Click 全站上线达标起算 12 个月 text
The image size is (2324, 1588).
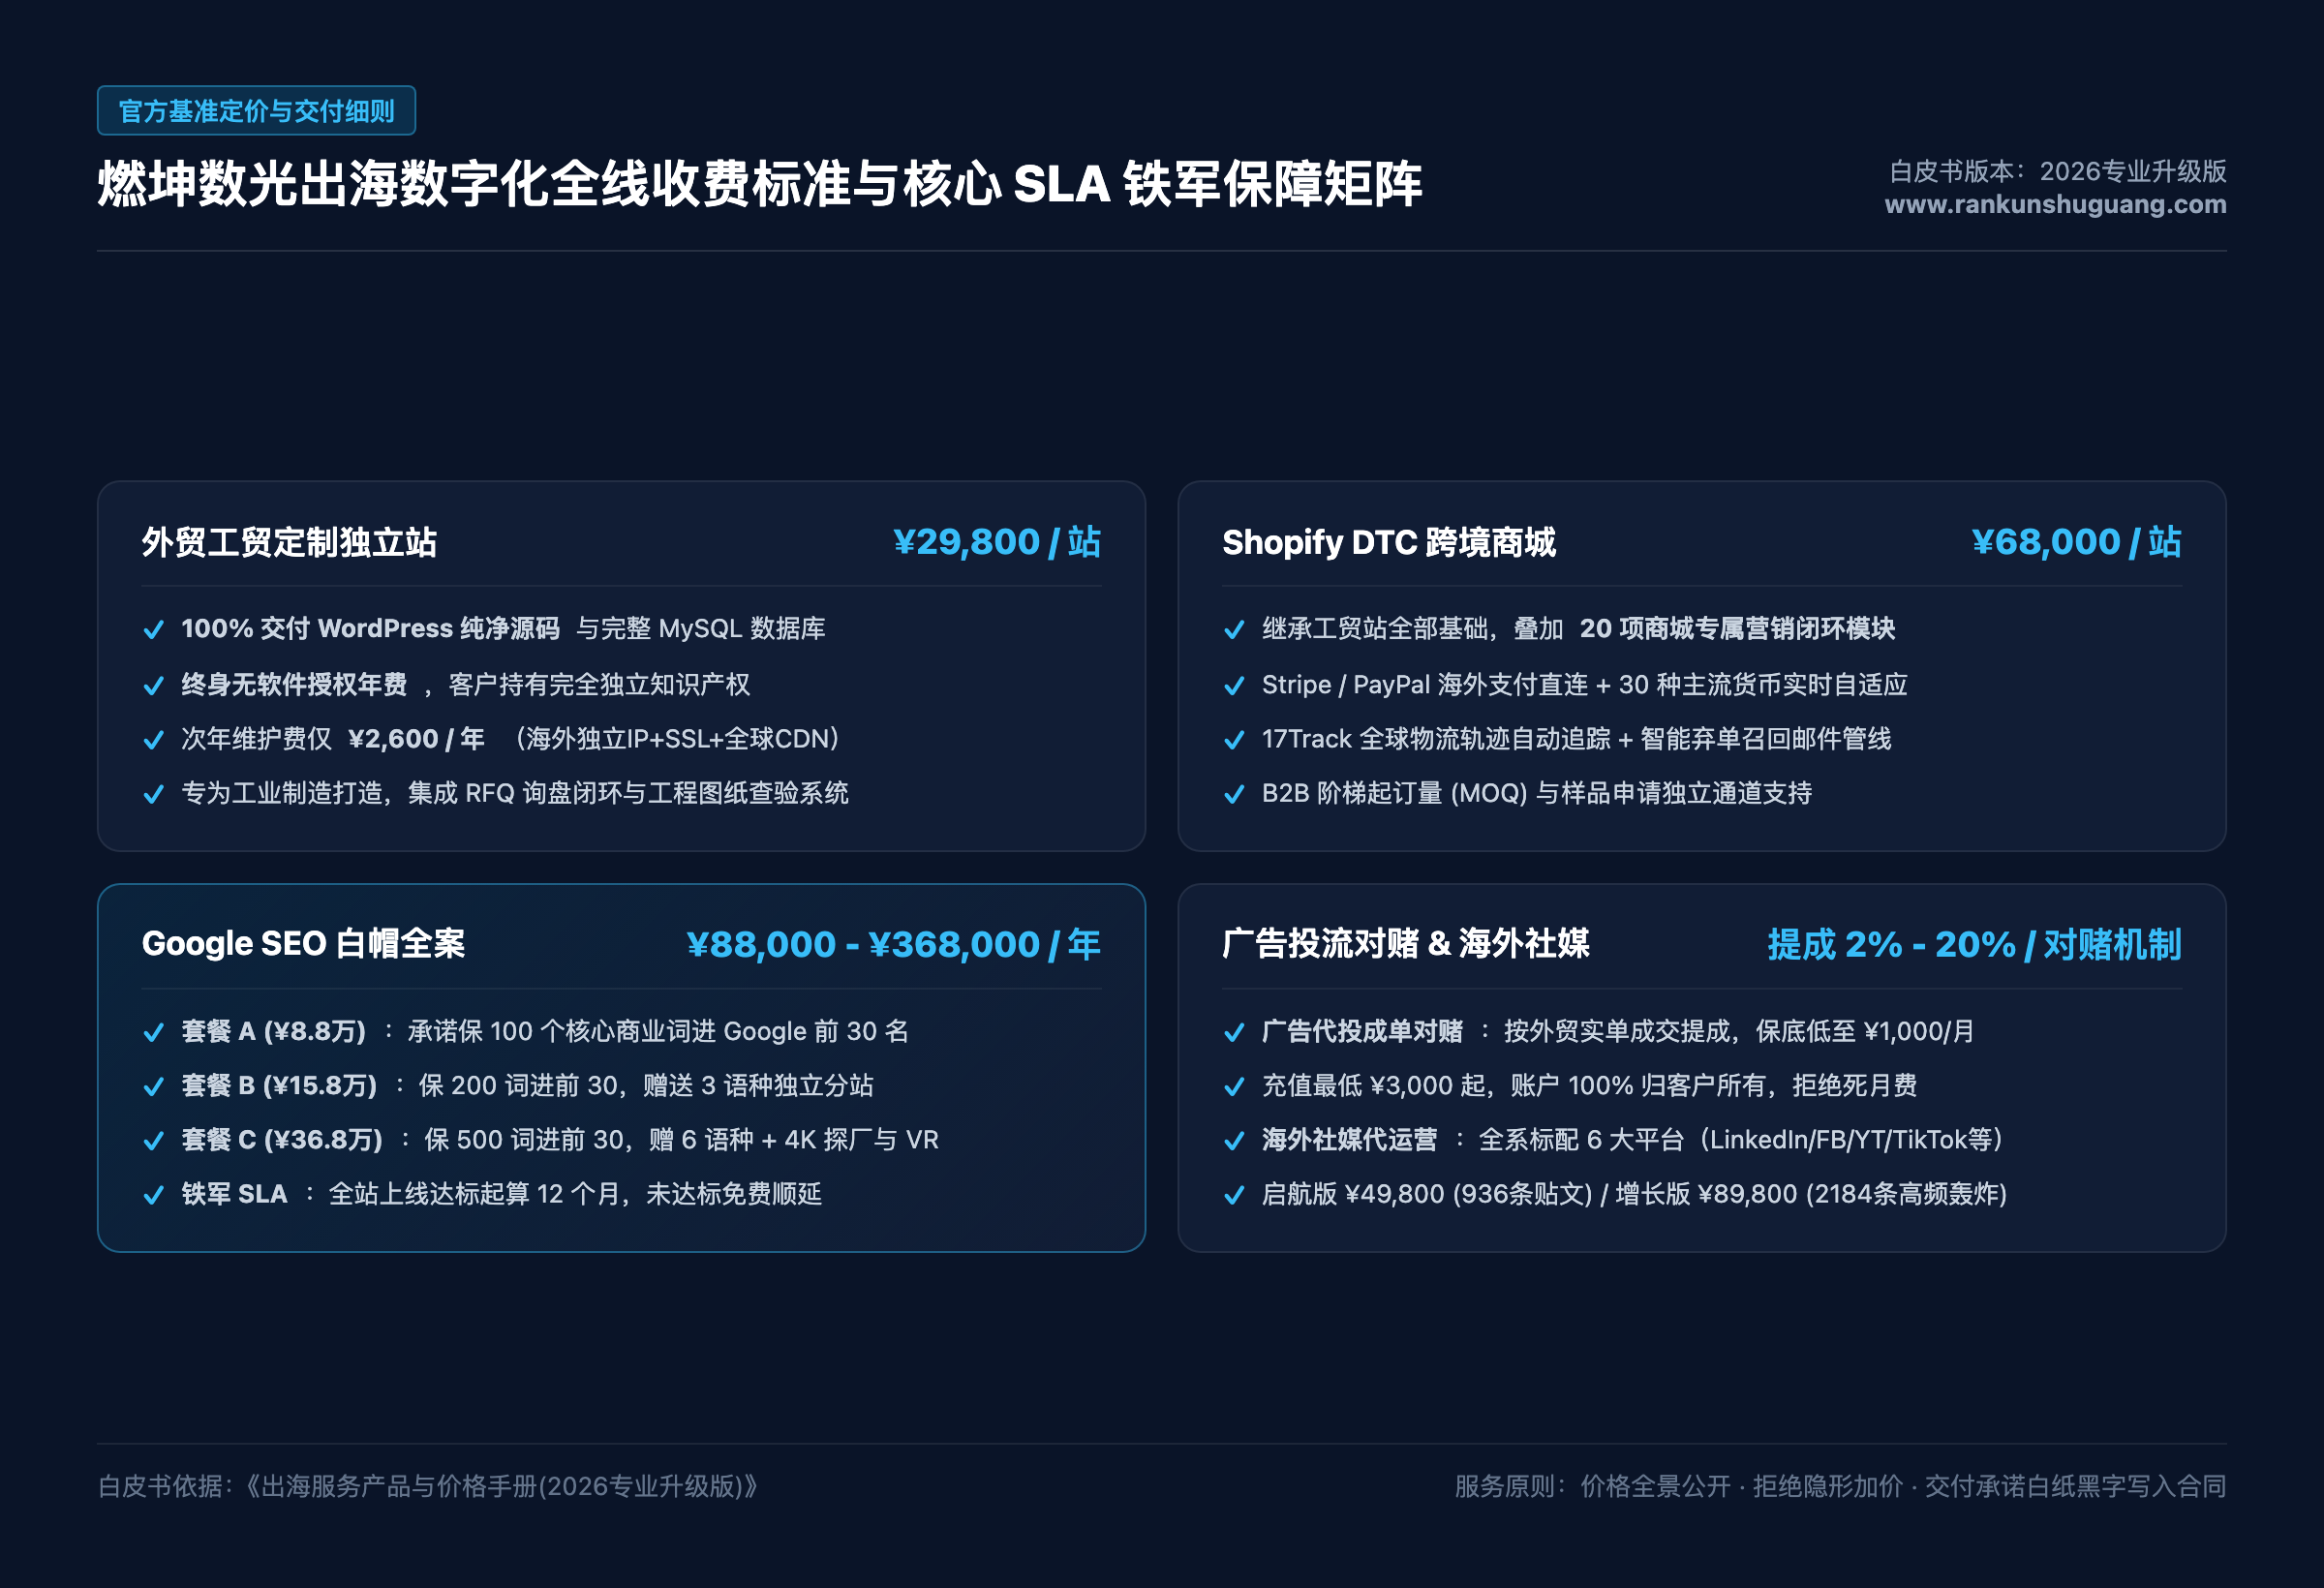click(x=474, y=1194)
